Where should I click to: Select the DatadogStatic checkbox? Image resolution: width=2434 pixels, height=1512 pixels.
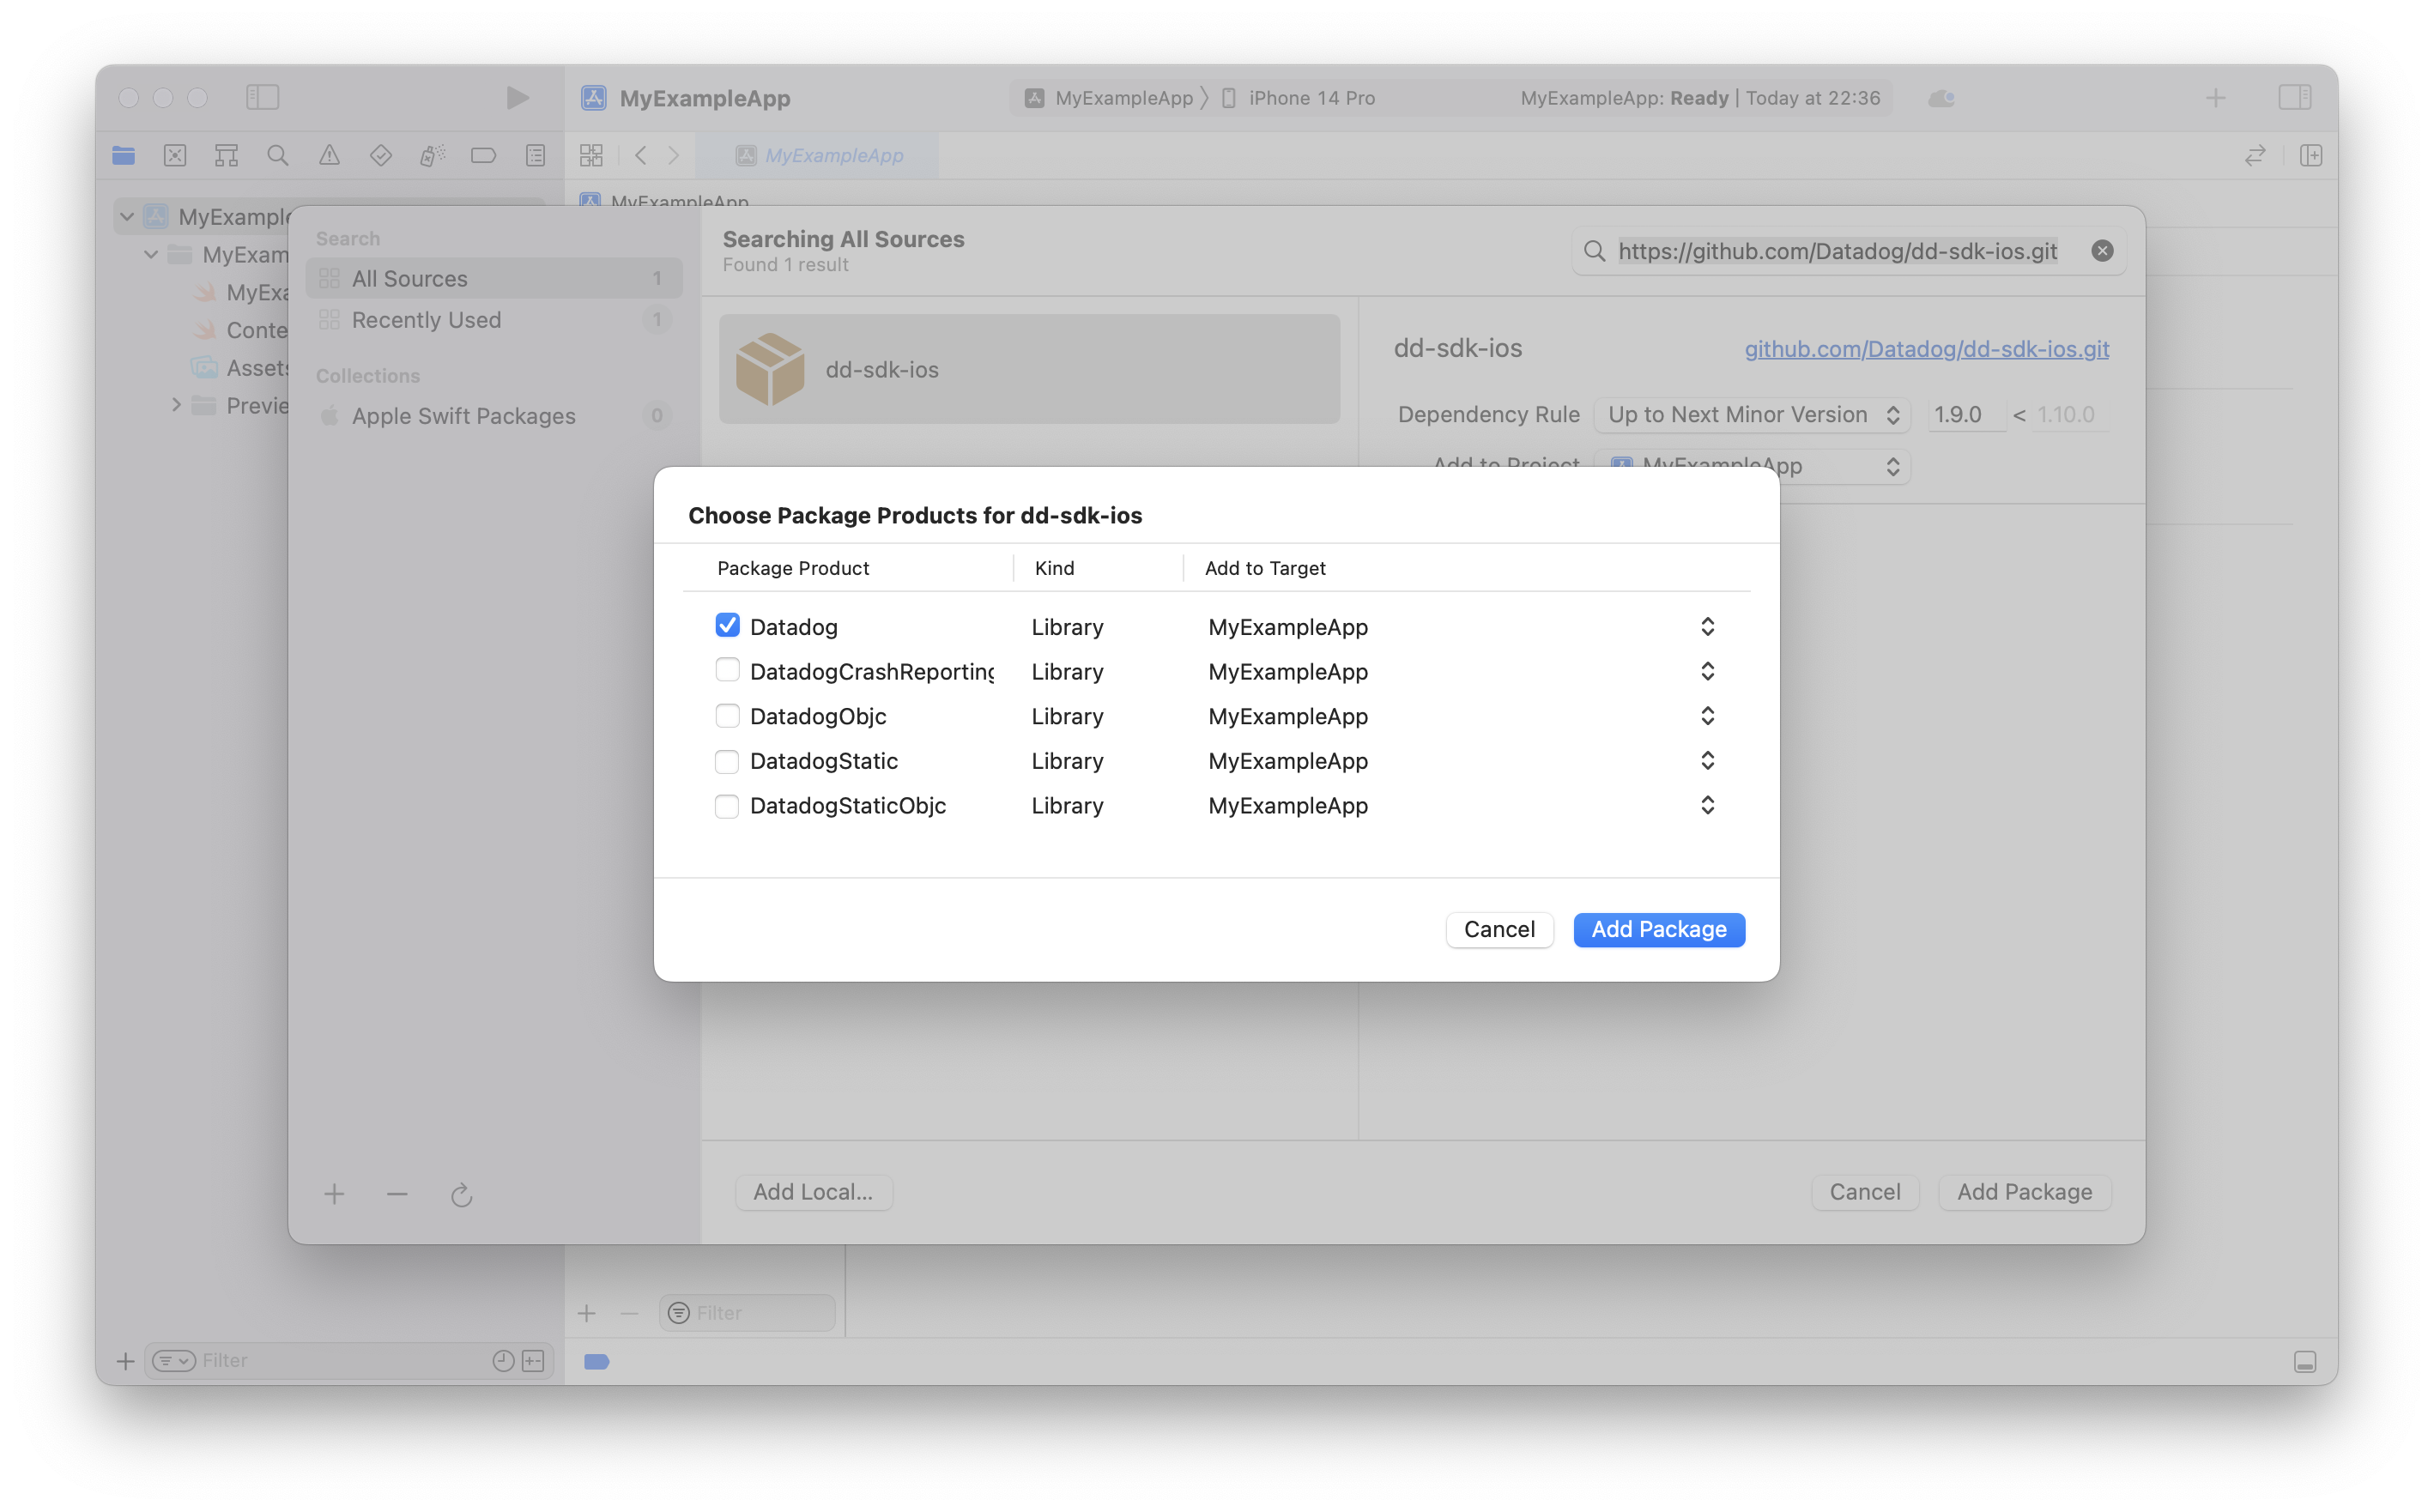727,761
